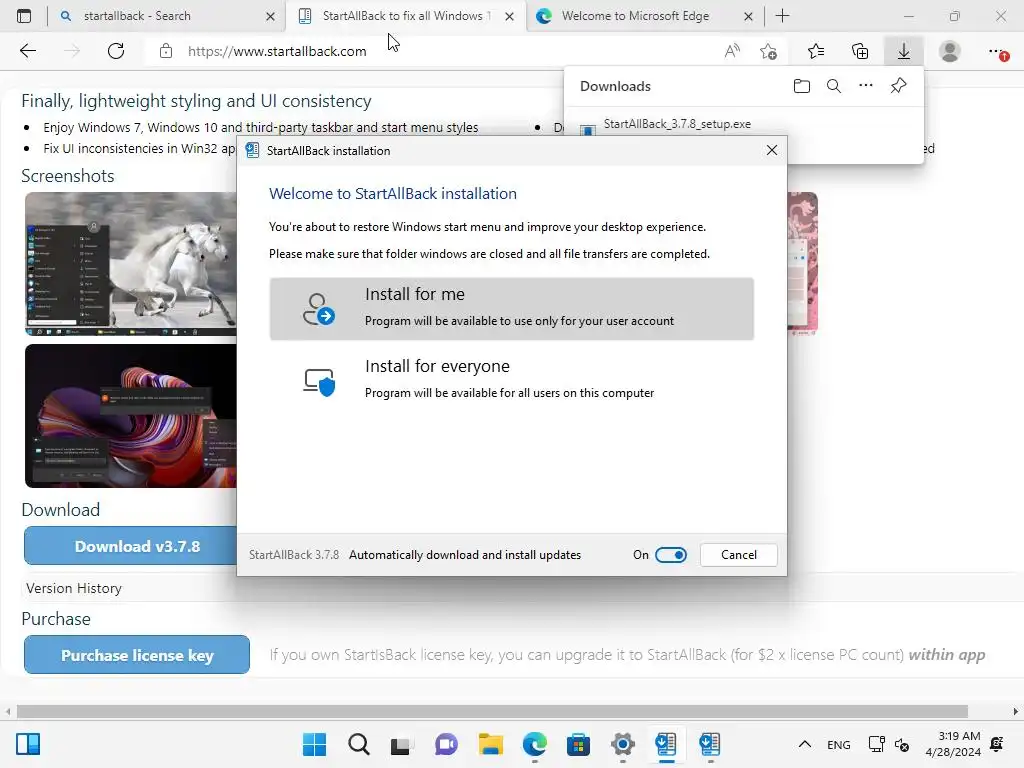
Task: Close the startallback - Search tab
Action: pos(270,16)
